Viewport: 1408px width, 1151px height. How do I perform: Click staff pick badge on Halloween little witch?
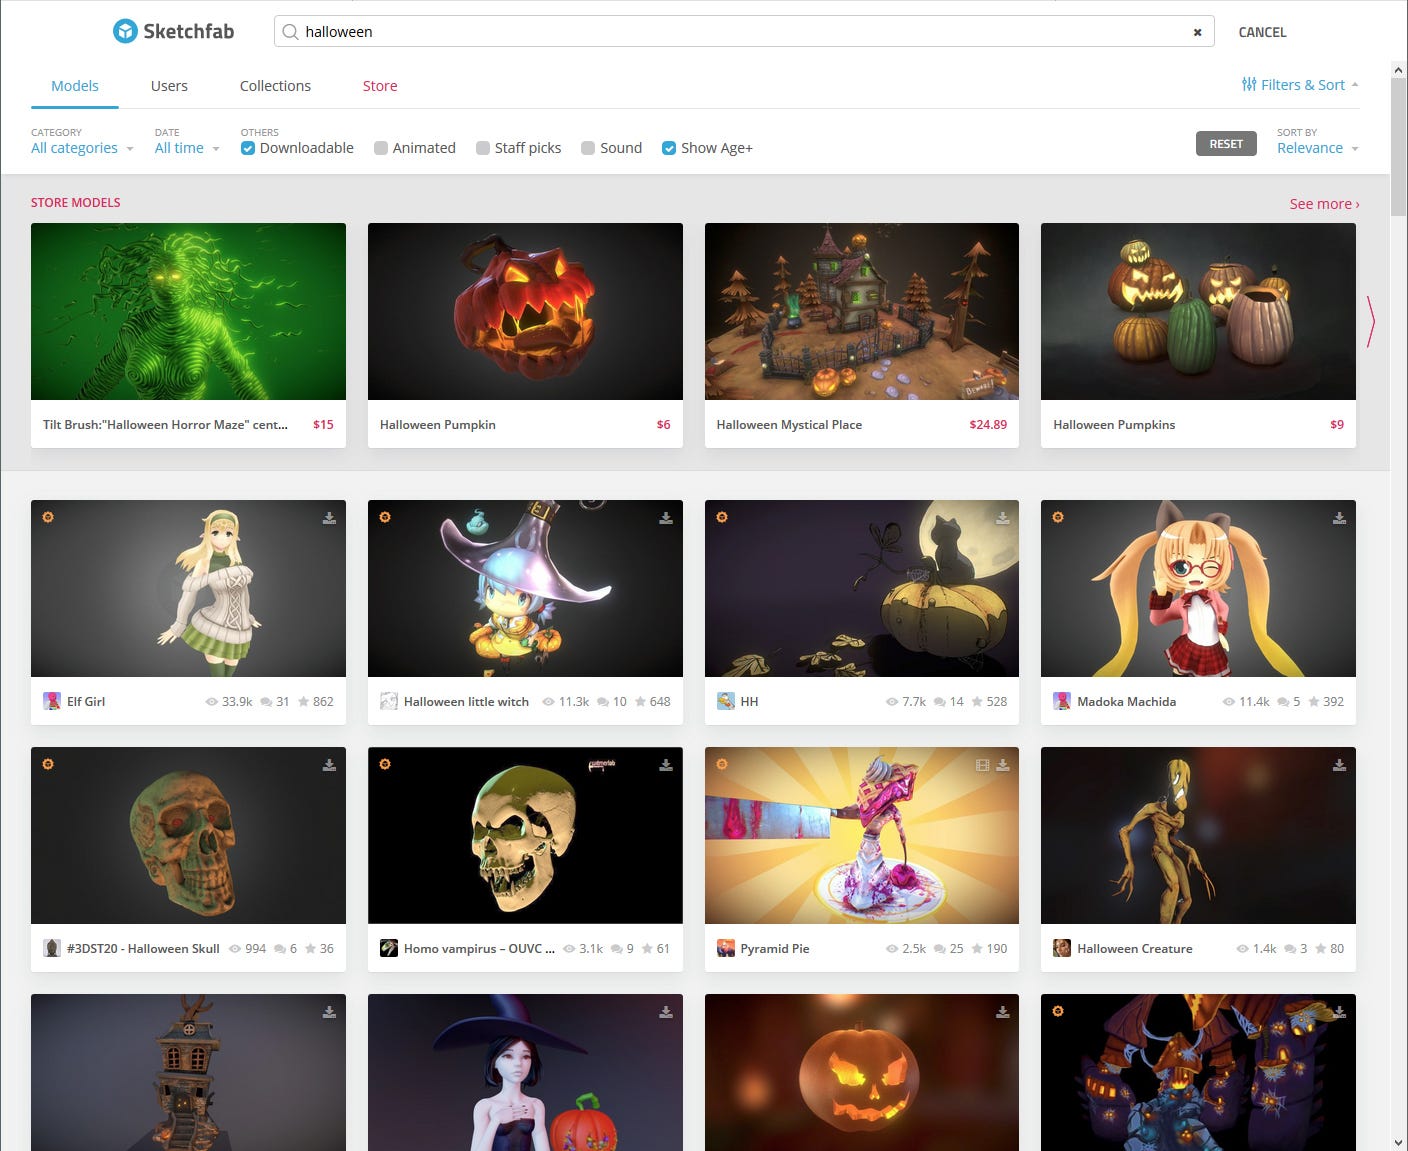tap(385, 517)
